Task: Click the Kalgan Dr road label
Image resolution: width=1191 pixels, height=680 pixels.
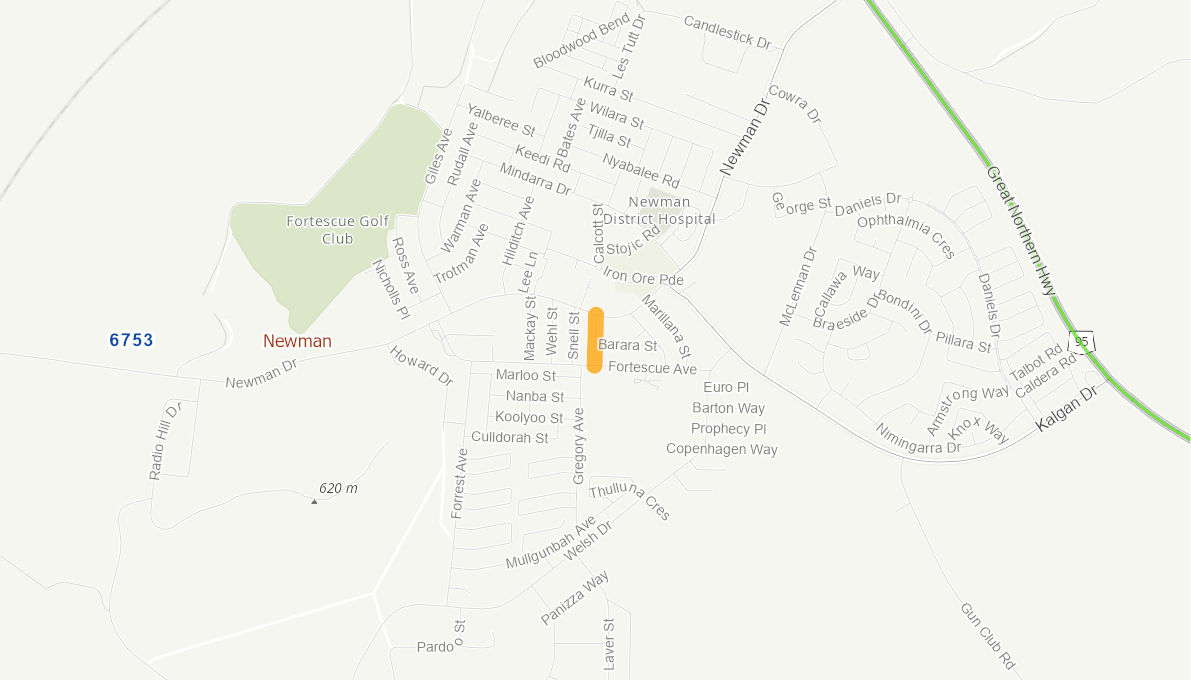Action: pyautogui.click(x=1067, y=409)
